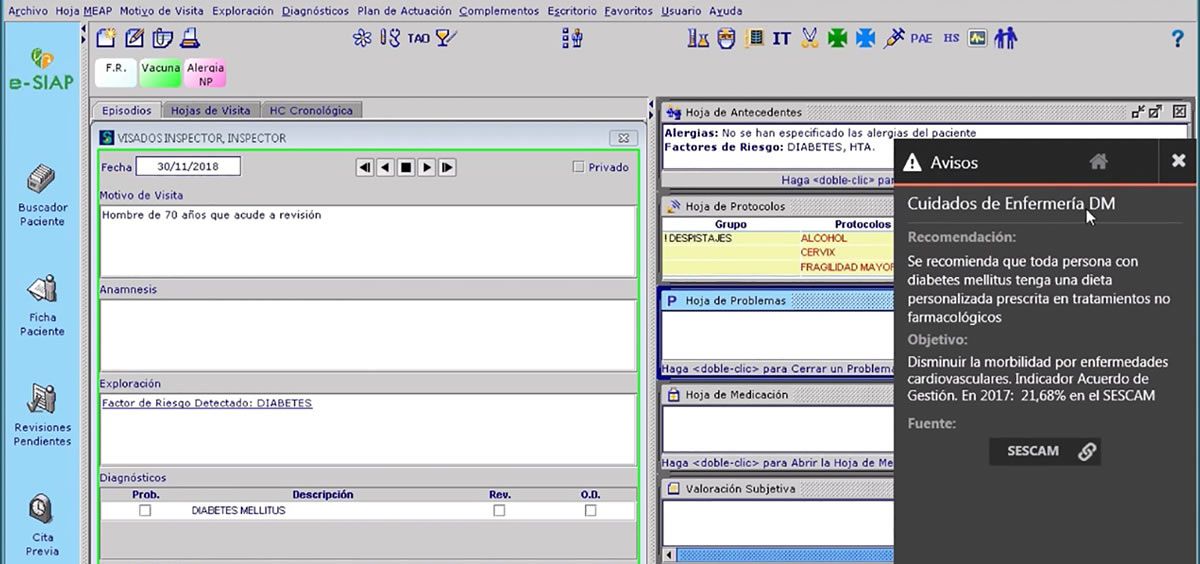Switch to the HC Cronológica tab
This screenshot has width=1200, height=564.
312,111
